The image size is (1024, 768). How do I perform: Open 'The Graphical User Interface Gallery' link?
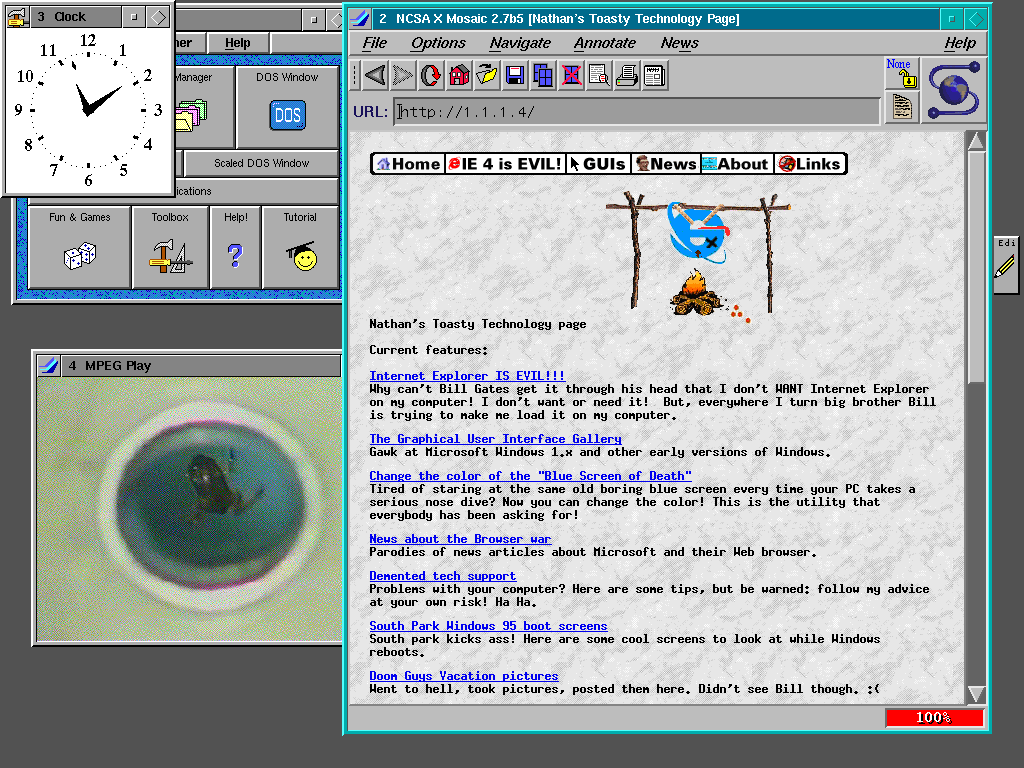pyautogui.click(x=495, y=439)
